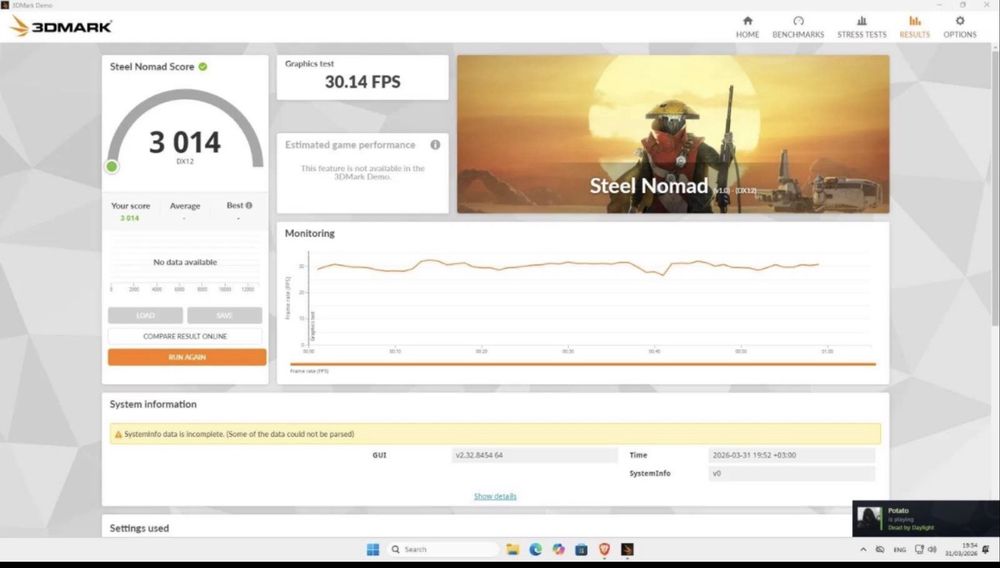Click the Settings used heading
Viewport: 1000px width, 568px height.
pyautogui.click(x=139, y=528)
